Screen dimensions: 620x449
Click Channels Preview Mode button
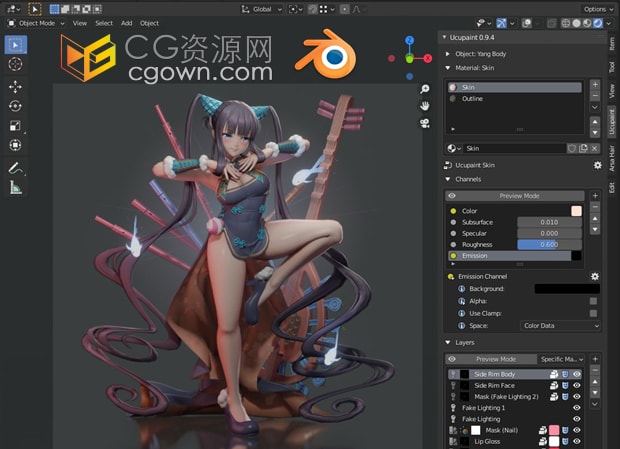coord(515,196)
